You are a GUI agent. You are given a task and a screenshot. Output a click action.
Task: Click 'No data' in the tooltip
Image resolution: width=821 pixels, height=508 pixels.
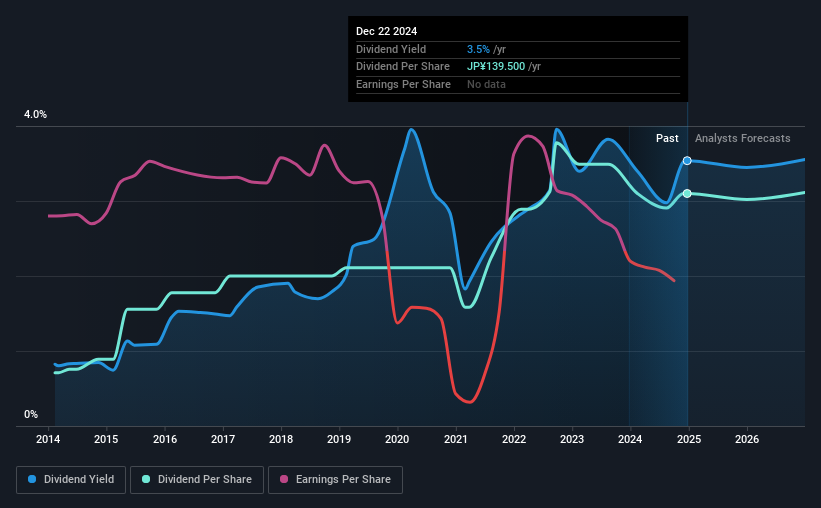coord(486,84)
